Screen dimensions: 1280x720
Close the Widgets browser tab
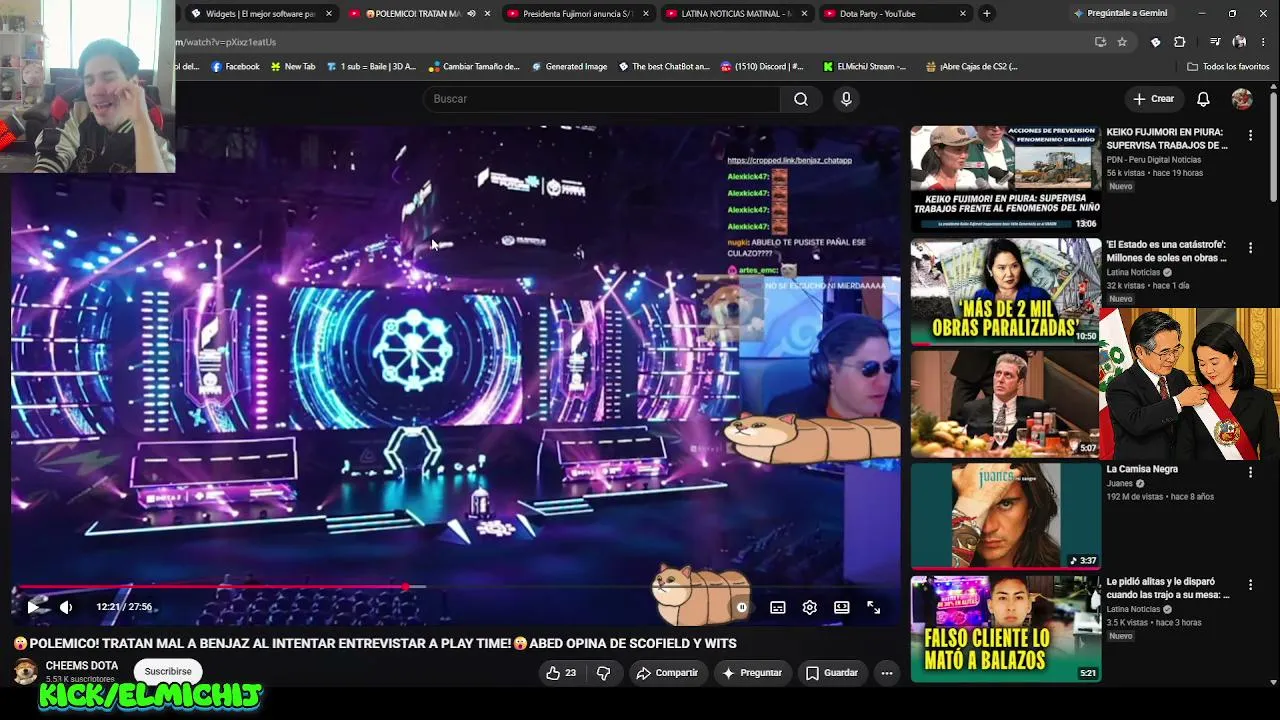point(328,14)
